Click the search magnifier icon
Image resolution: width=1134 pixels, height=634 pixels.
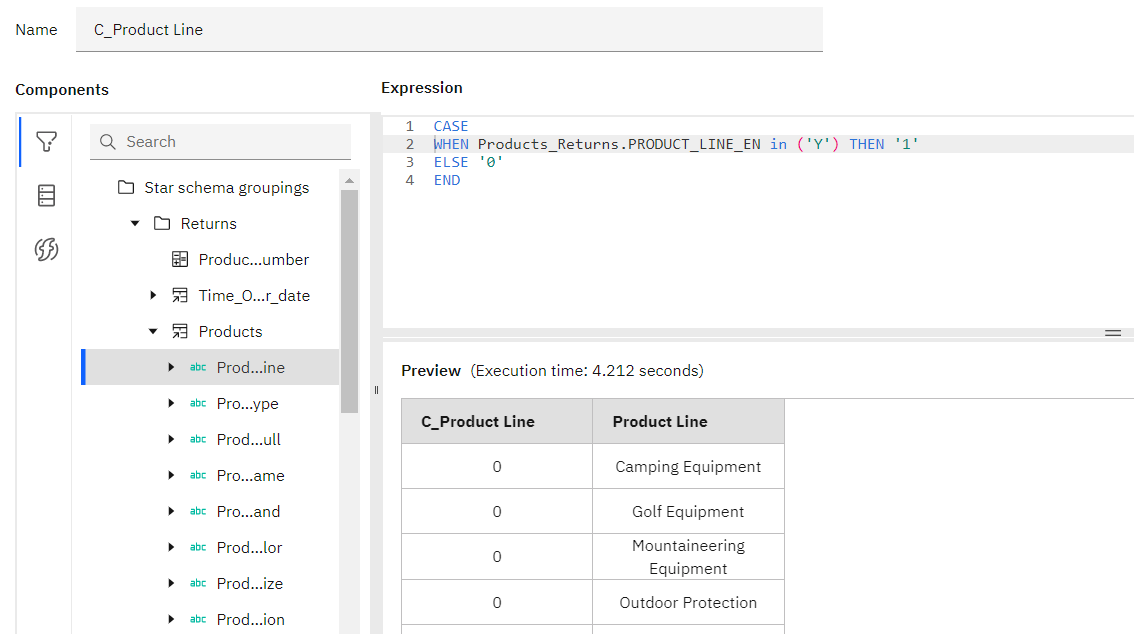tap(108, 142)
